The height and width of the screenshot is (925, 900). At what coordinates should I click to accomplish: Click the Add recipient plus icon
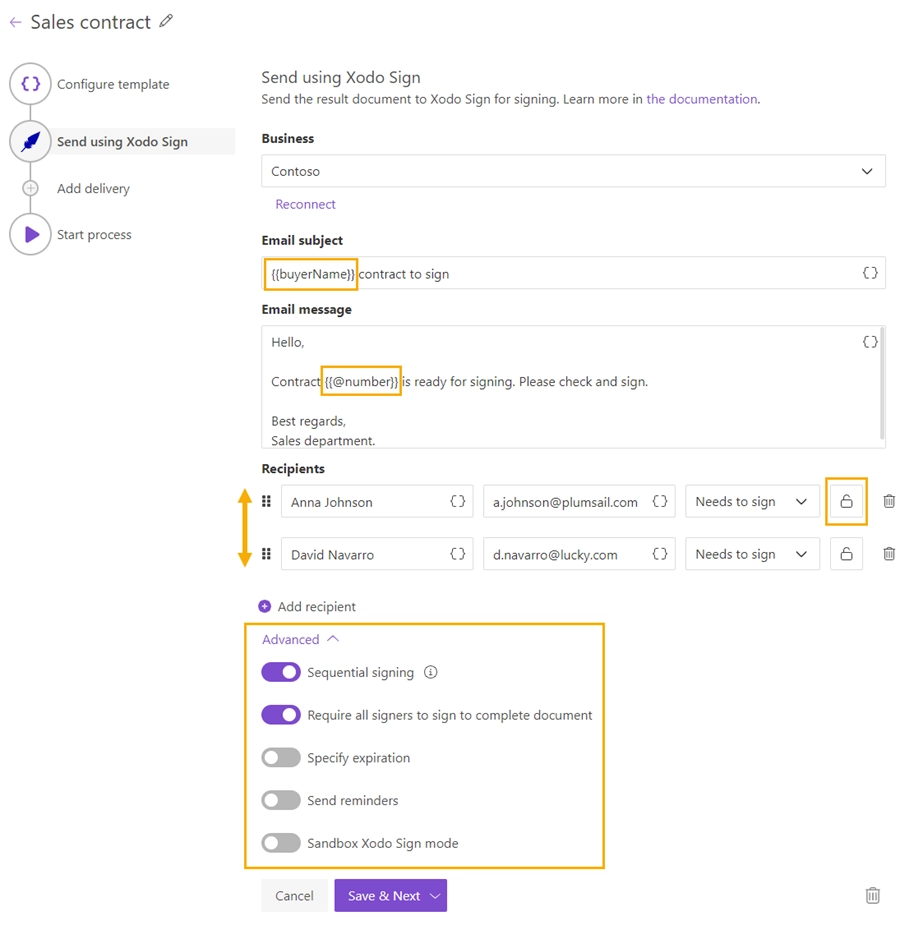pyautogui.click(x=265, y=606)
